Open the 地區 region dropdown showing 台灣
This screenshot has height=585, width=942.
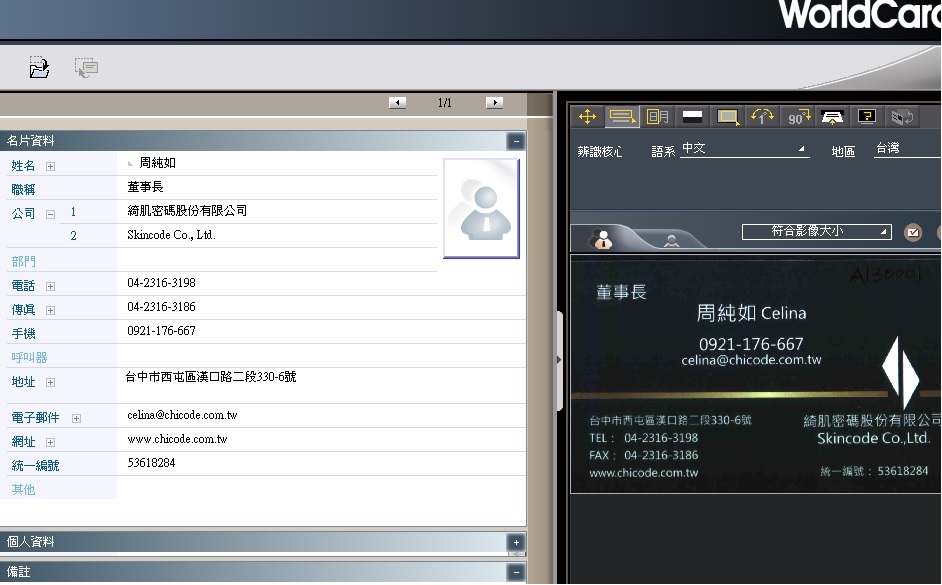point(907,149)
